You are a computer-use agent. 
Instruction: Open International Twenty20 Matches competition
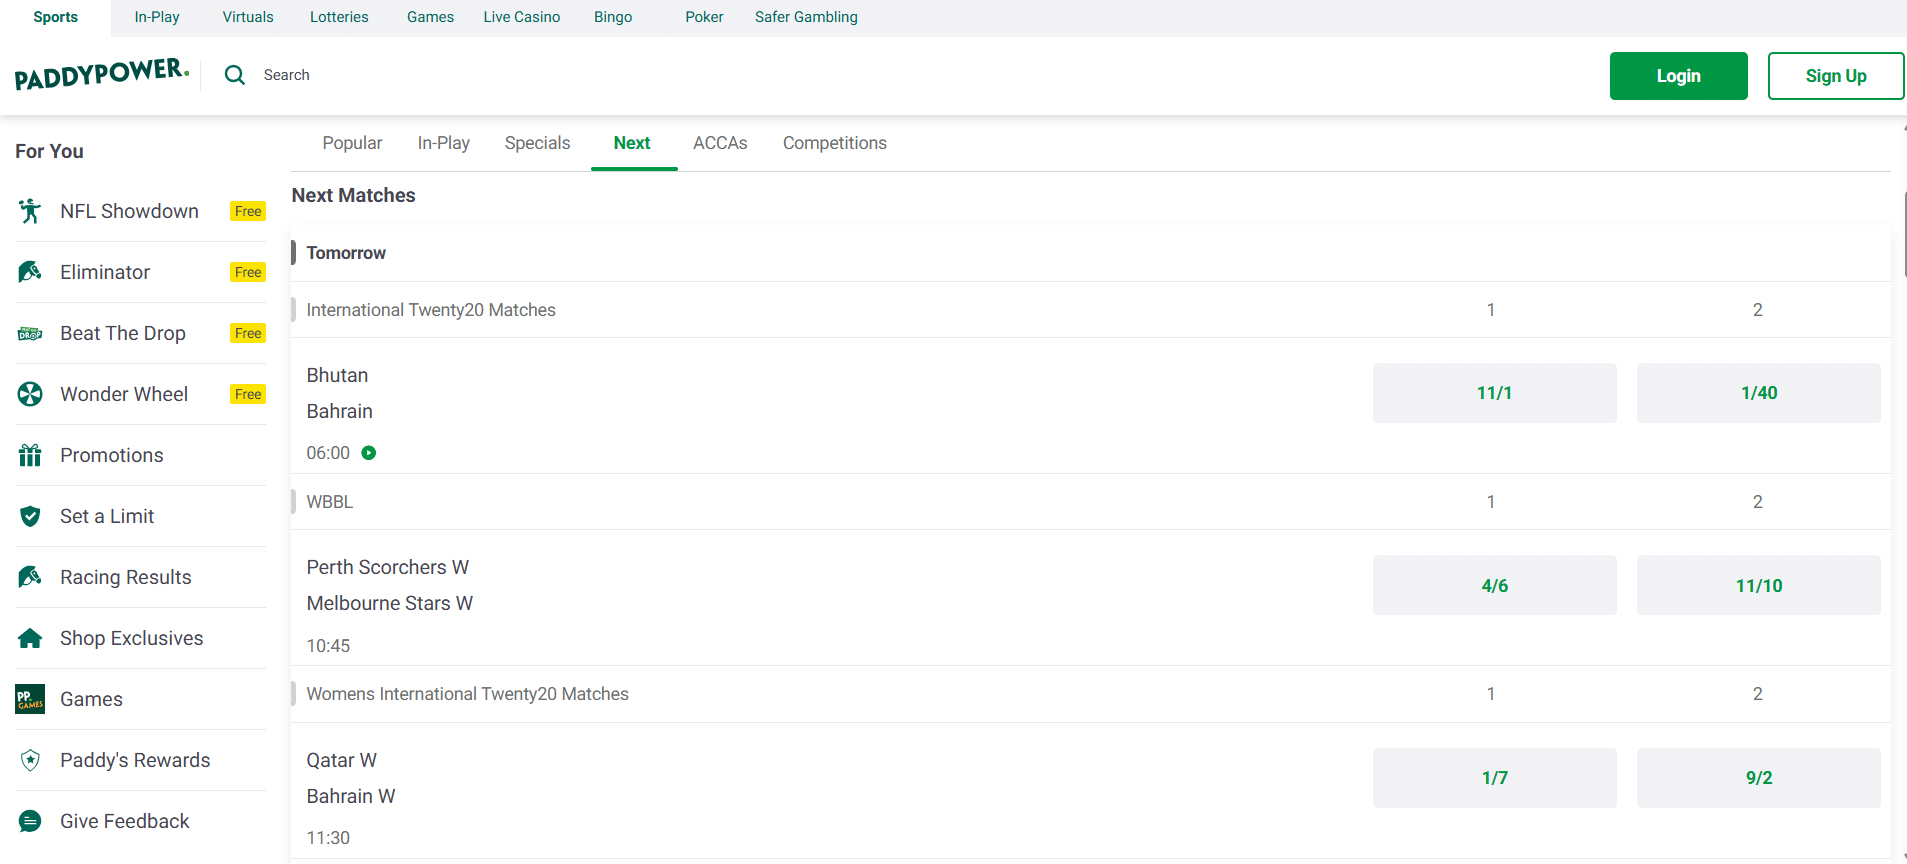pos(431,310)
